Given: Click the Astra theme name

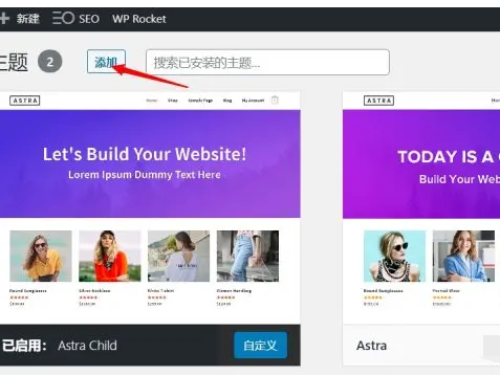Looking at the screenshot, I should pos(372,345).
